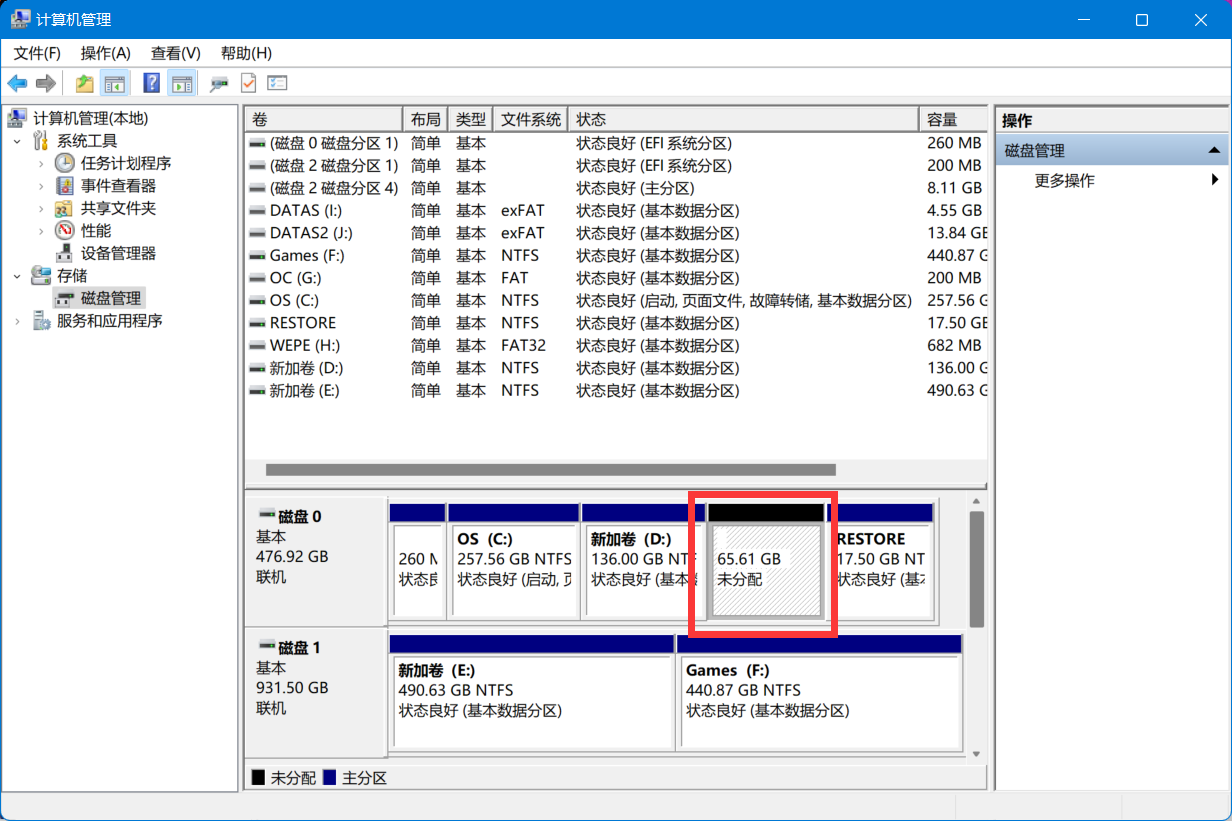Click the rescan disks toolbar icon
Image resolution: width=1232 pixels, height=821 pixels.
(x=219, y=83)
